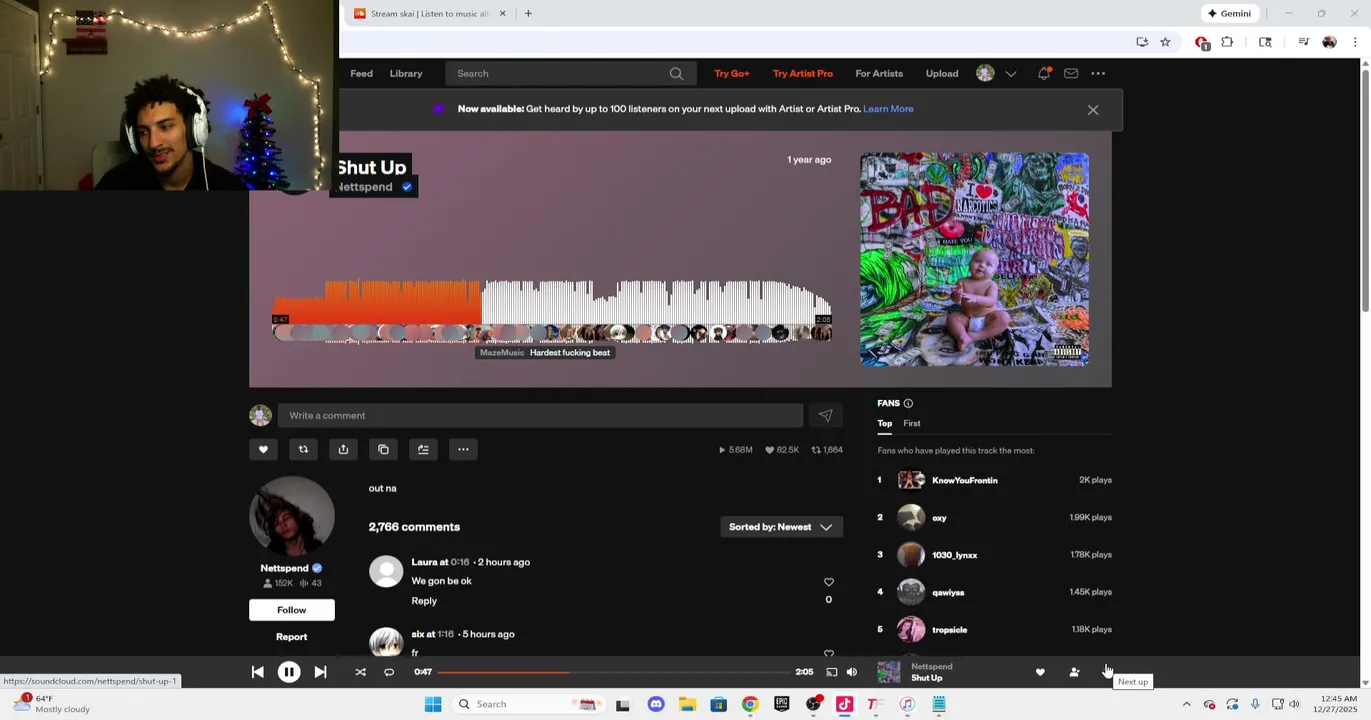Follow Nettspend from player bar icon
Image resolution: width=1371 pixels, height=720 pixels.
(1074, 672)
